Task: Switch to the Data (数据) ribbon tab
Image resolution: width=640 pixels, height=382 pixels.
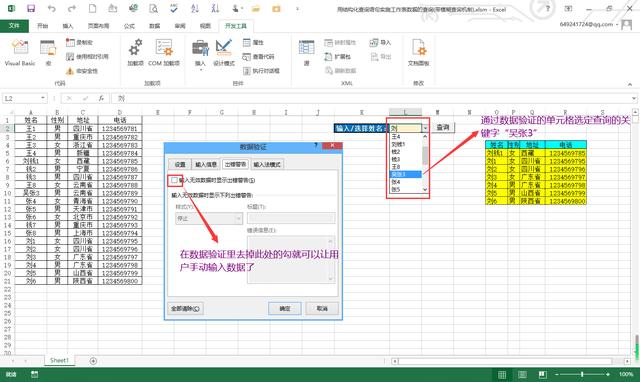Action: [x=155, y=26]
